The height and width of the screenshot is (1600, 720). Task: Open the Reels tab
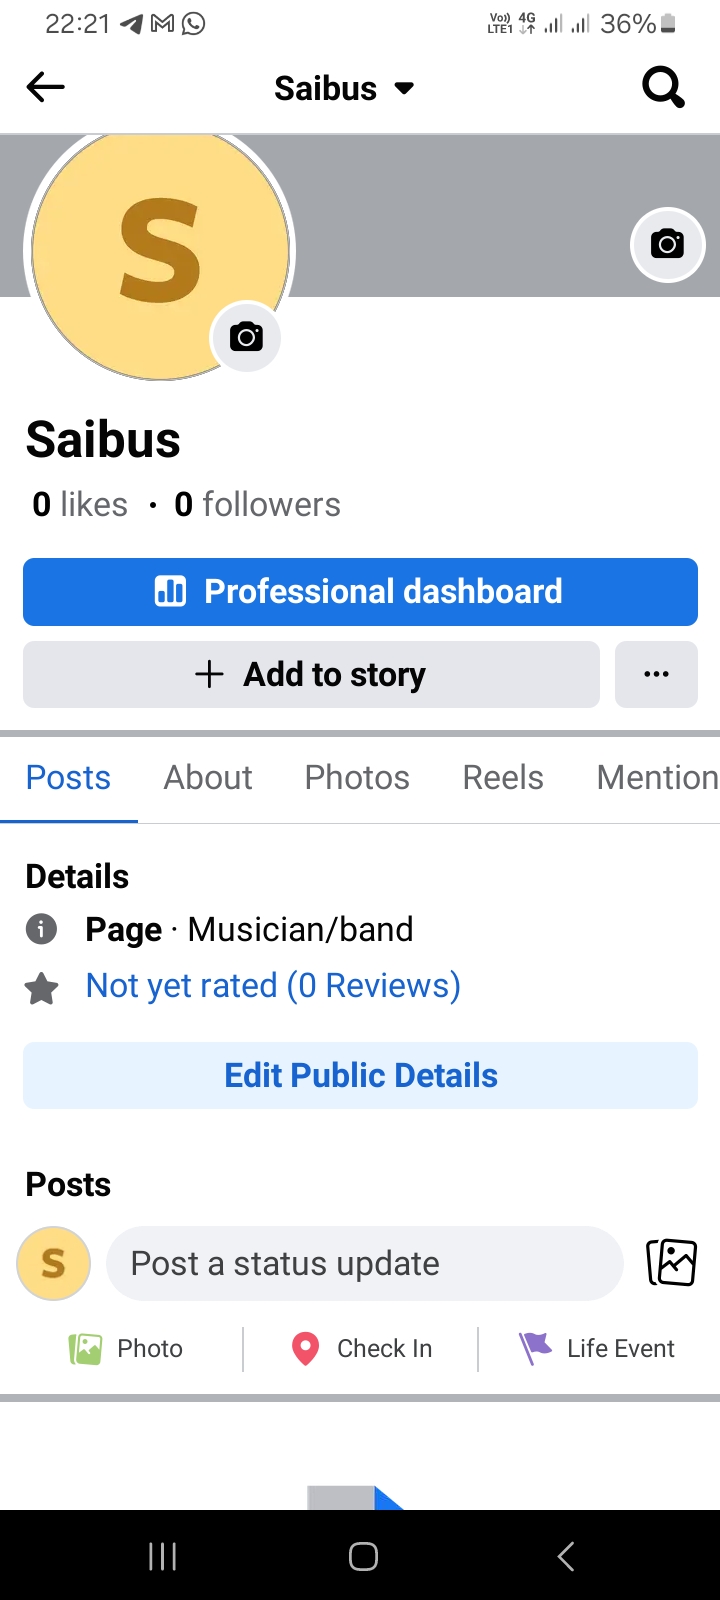(503, 778)
